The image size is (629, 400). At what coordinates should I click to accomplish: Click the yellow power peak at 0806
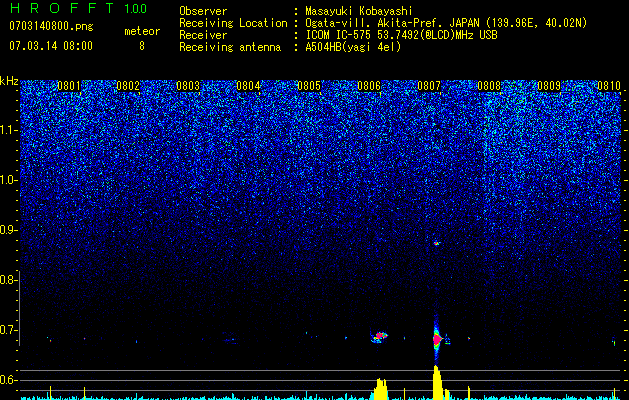click(381, 389)
